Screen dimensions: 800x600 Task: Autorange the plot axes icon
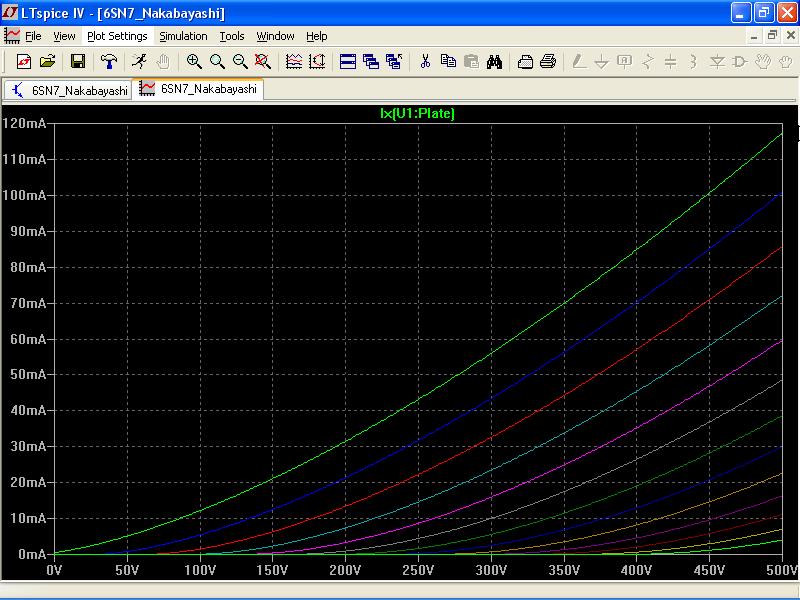coord(317,62)
